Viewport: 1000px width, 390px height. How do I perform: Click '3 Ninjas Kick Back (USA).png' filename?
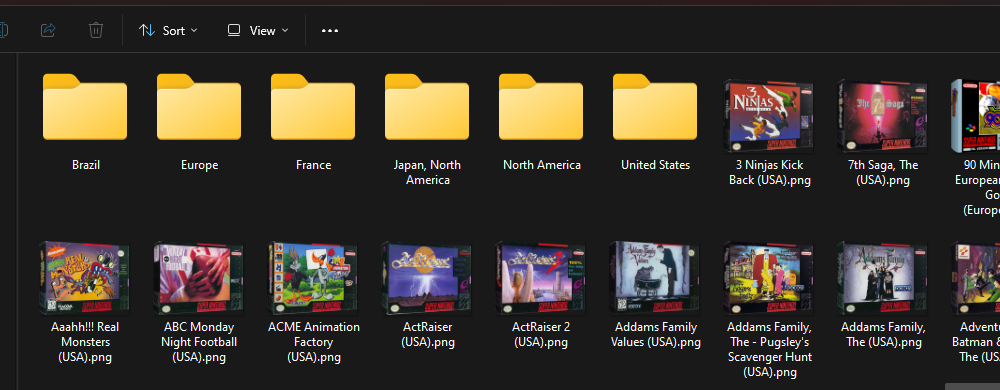pos(770,173)
